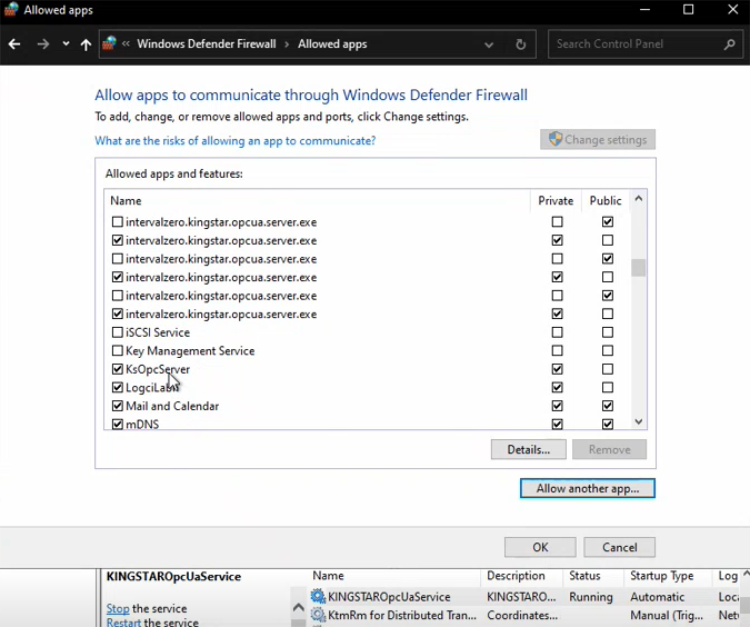Image resolution: width=750 pixels, height=627 pixels.
Task: Click the Remove button
Action: 609,450
